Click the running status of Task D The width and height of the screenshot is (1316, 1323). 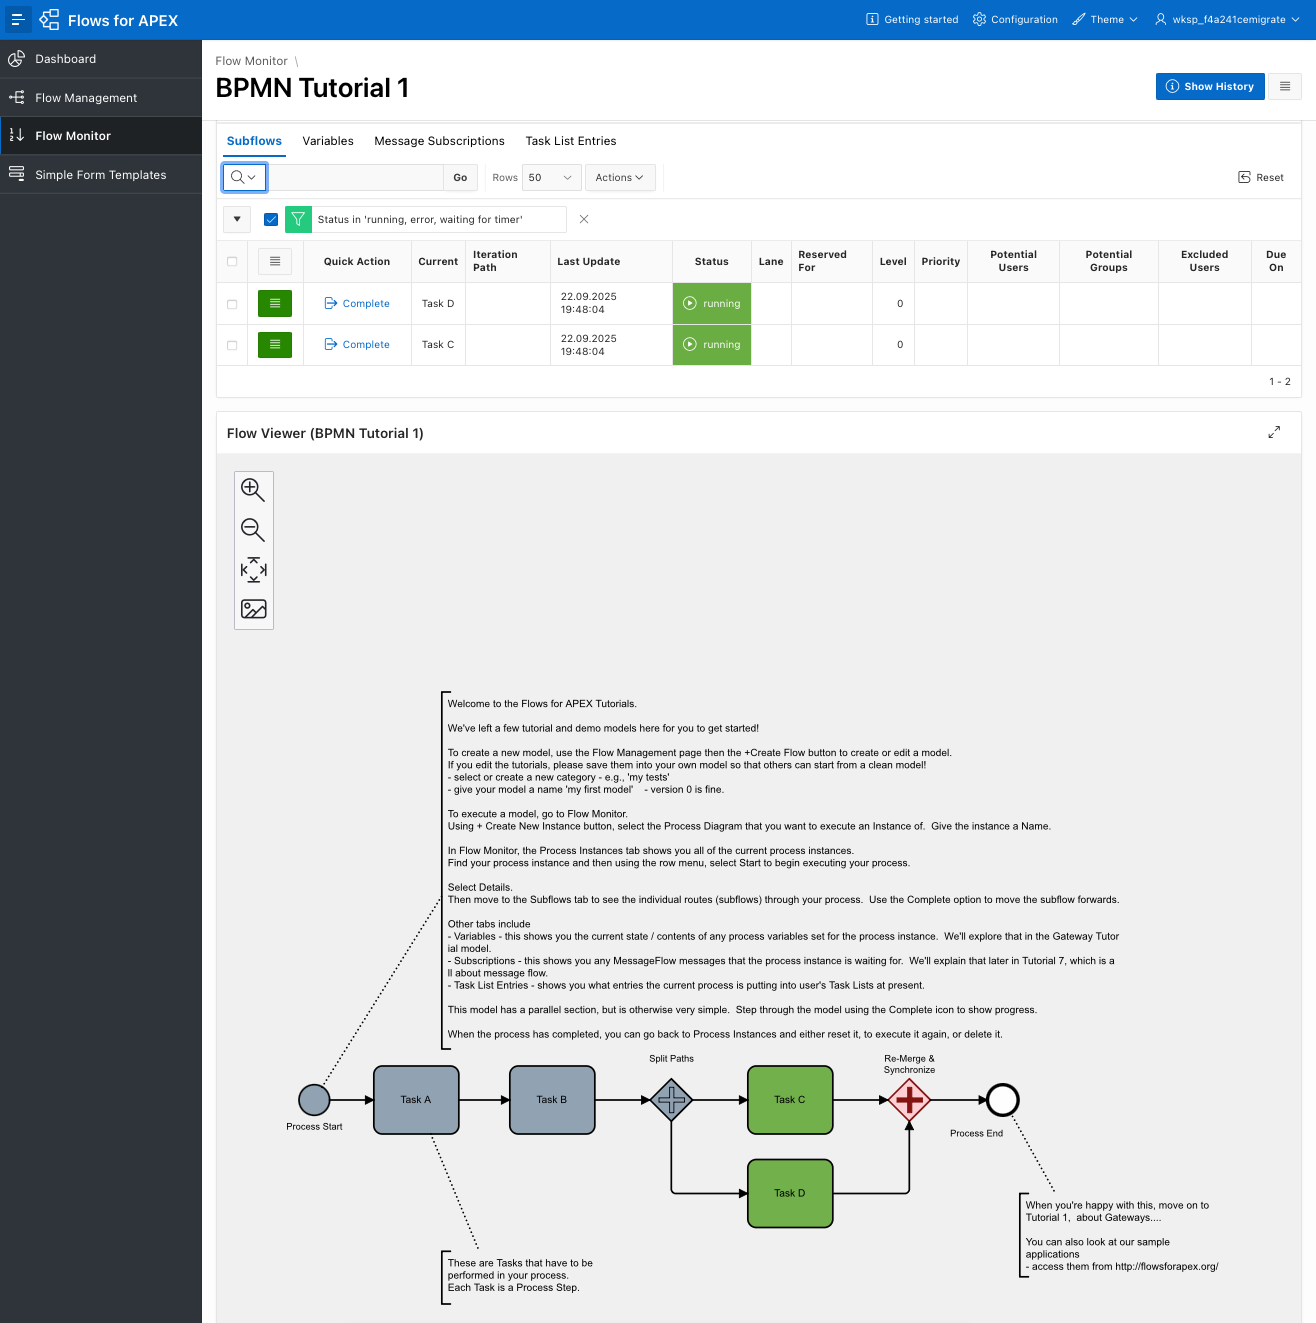(712, 304)
